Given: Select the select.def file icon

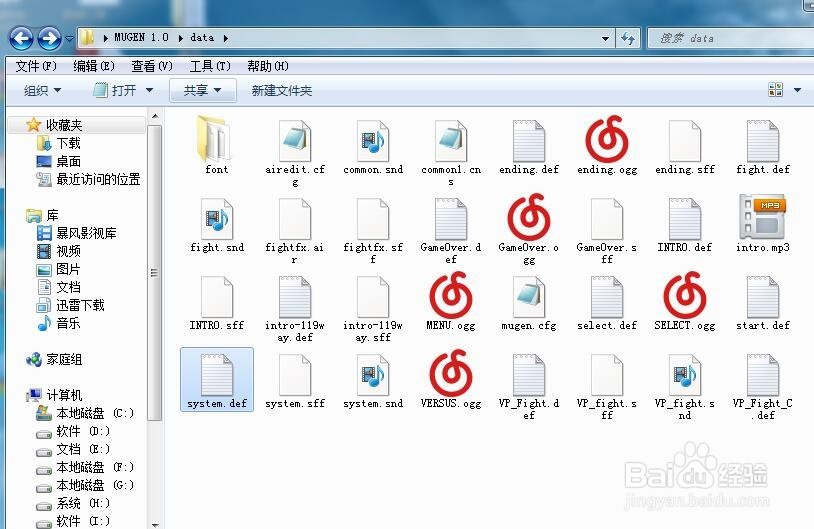Looking at the screenshot, I should (607, 296).
